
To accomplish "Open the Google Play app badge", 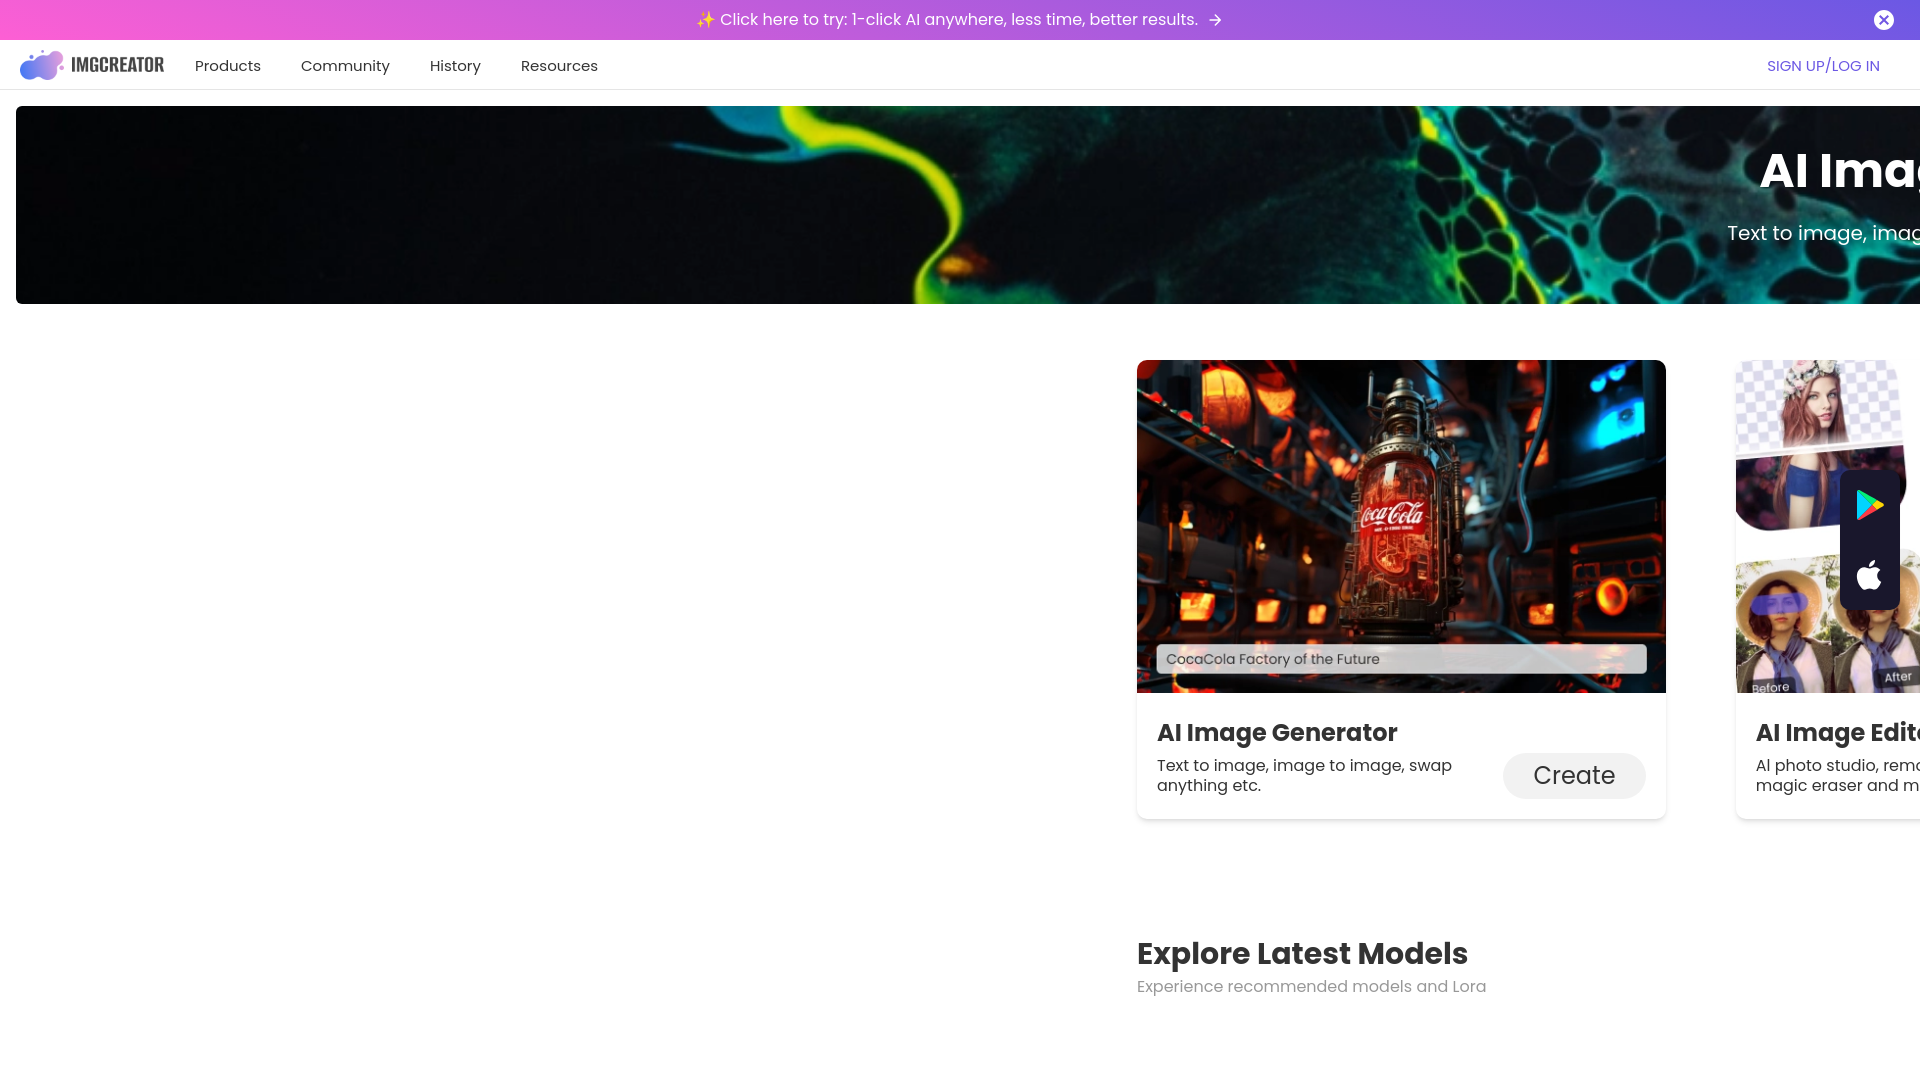I will [1870, 504].
